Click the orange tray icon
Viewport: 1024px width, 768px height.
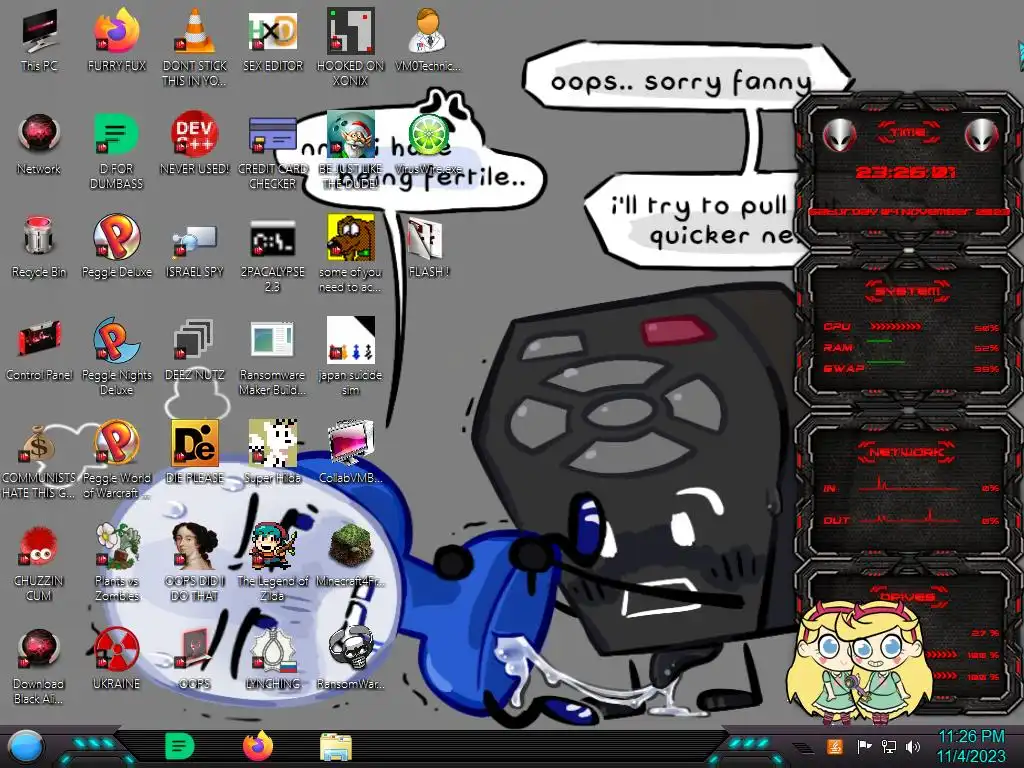click(x=835, y=746)
